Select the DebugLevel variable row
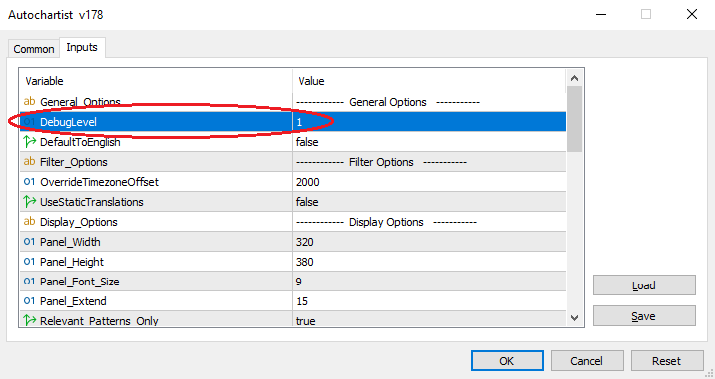This screenshot has width=715, height=379. pyautogui.click(x=293, y=122)
